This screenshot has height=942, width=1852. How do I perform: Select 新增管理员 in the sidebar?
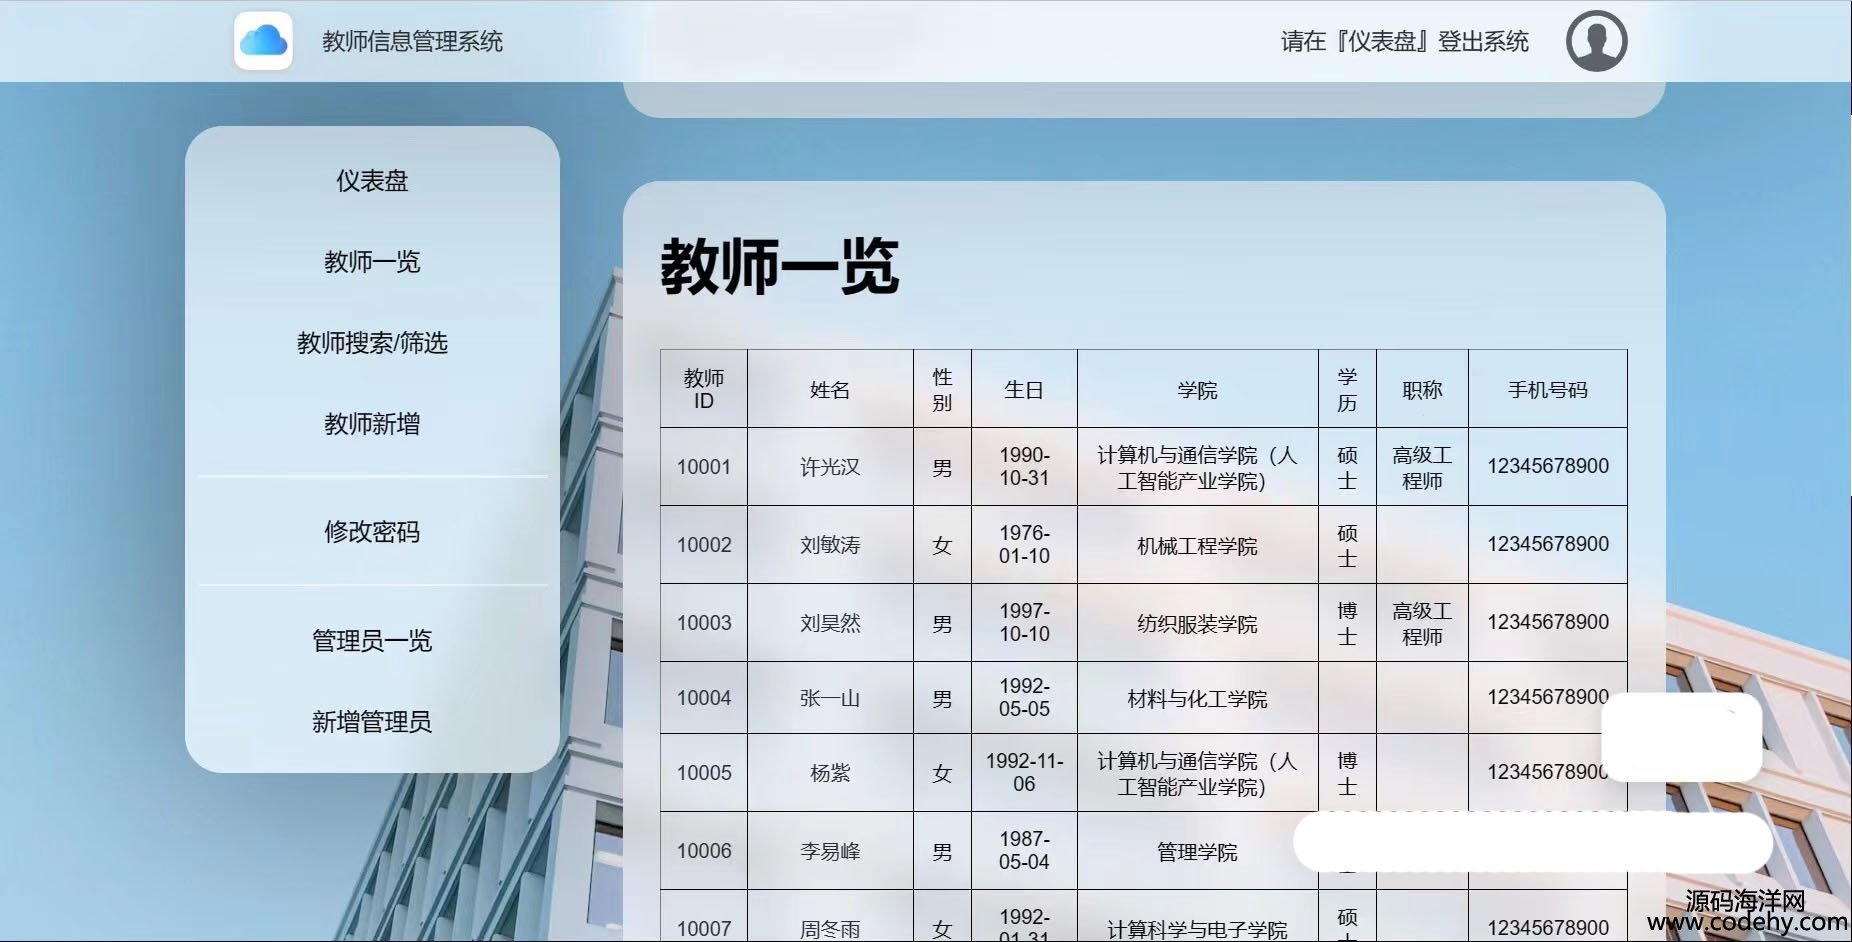[x=372, y=721]
